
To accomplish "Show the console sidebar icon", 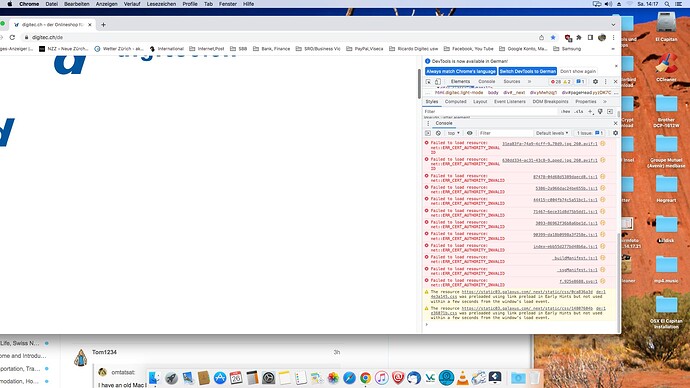I will click(x=428, y=133).
